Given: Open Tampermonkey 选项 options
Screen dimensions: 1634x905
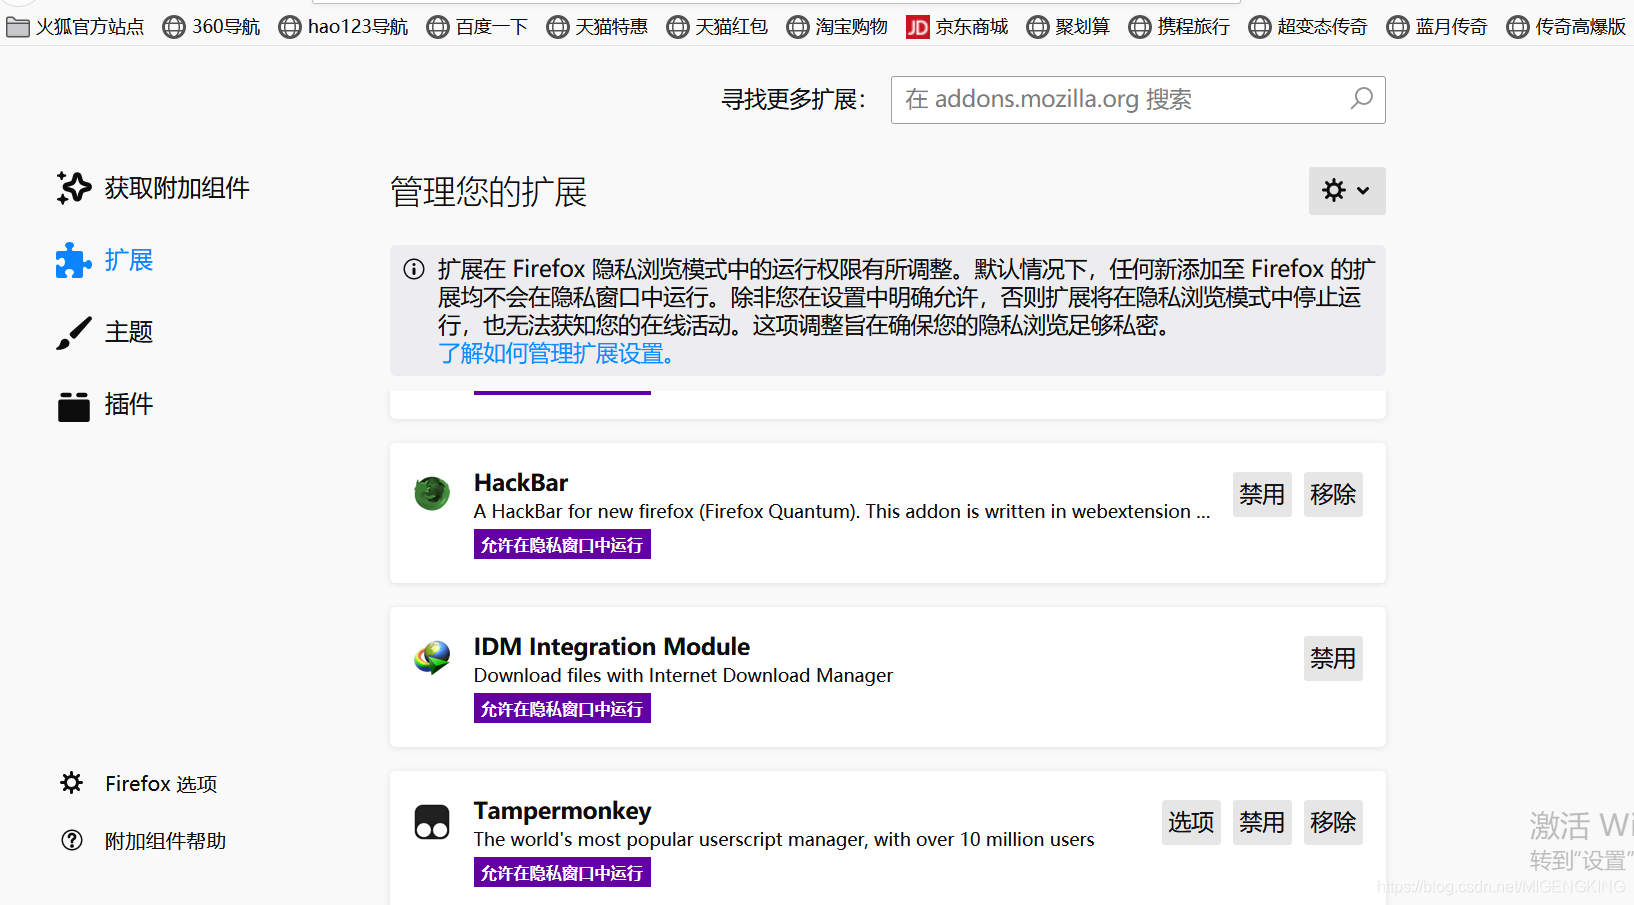Looking at the screenshot, I should tap(1191, 822).
